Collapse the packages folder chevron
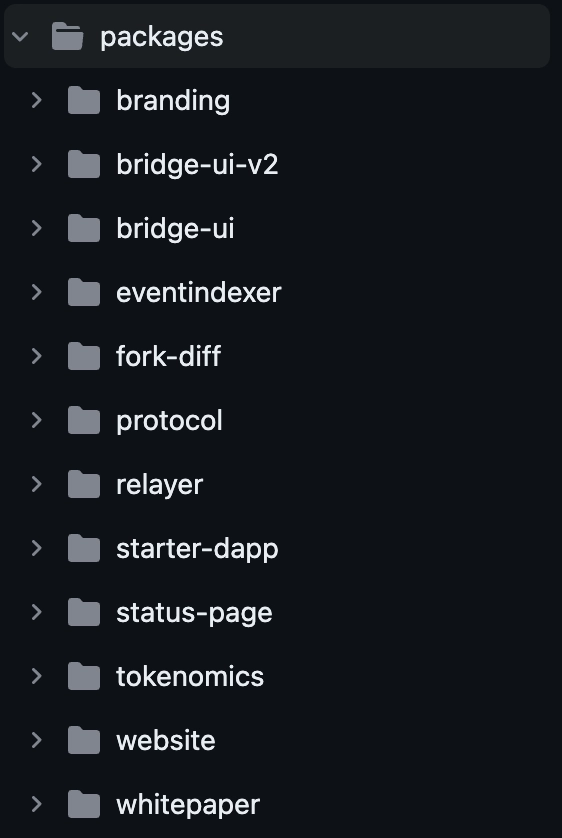 tap(20, 36)
